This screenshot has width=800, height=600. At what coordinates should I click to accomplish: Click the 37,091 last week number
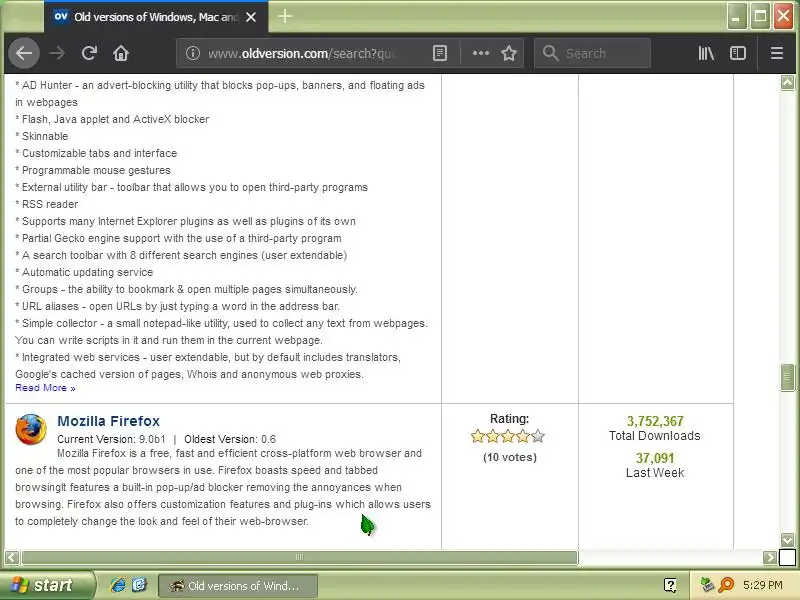click(655, 458)
